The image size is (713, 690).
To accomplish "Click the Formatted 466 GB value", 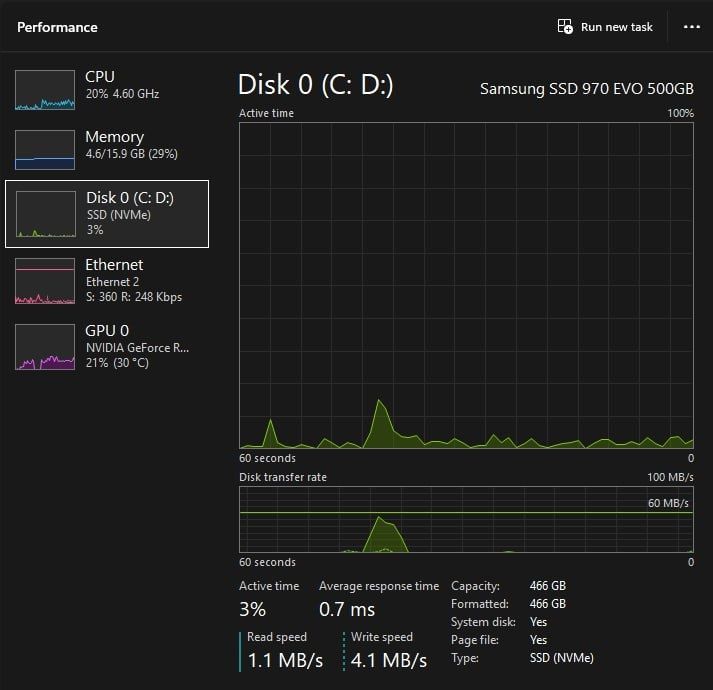I will point(547,604).
